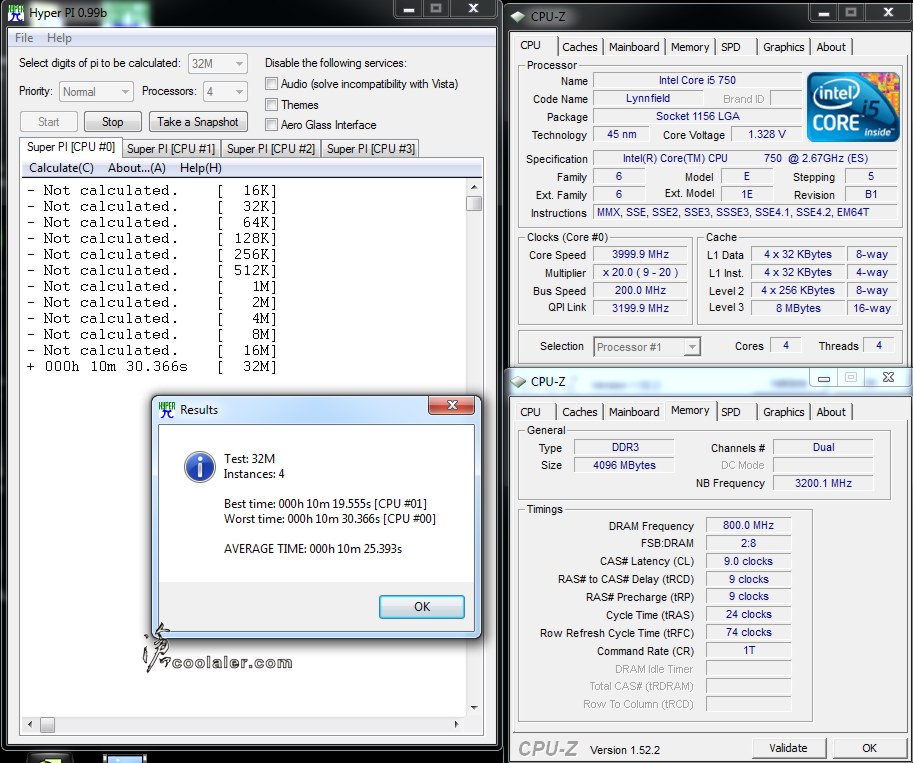Toggle the Aero Glass Interface checkbox
Viewport: 913px width, 763px height.
pyautogui.click(x=271, y=124)
